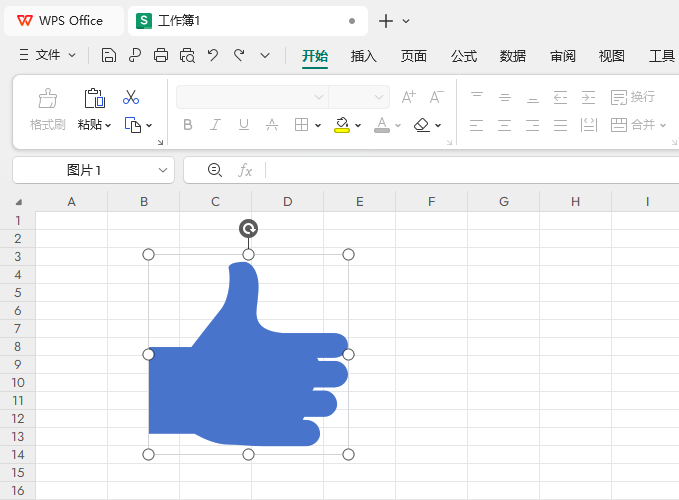Toggle Bold formatting

(188, 125)
